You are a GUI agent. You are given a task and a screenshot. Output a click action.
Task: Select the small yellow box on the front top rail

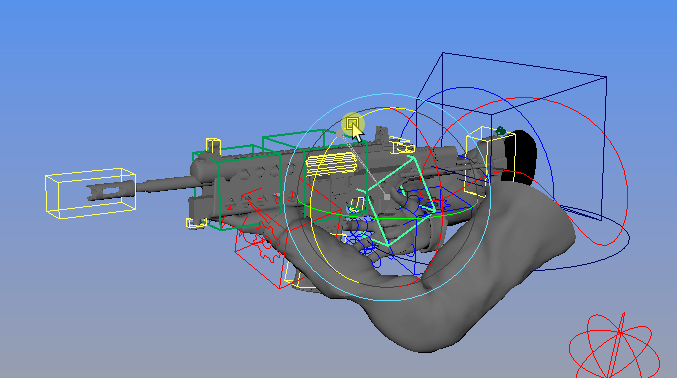tap(213, 146)
